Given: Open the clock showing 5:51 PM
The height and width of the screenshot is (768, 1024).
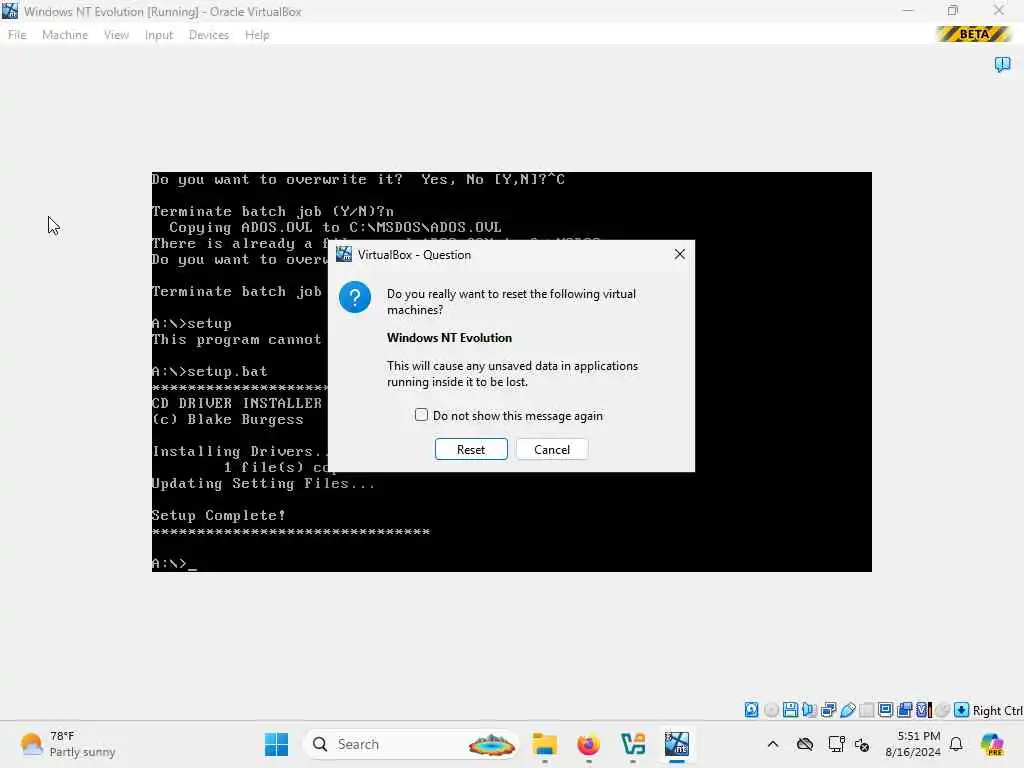Looking at the screenshot, I should pos(912,744).
